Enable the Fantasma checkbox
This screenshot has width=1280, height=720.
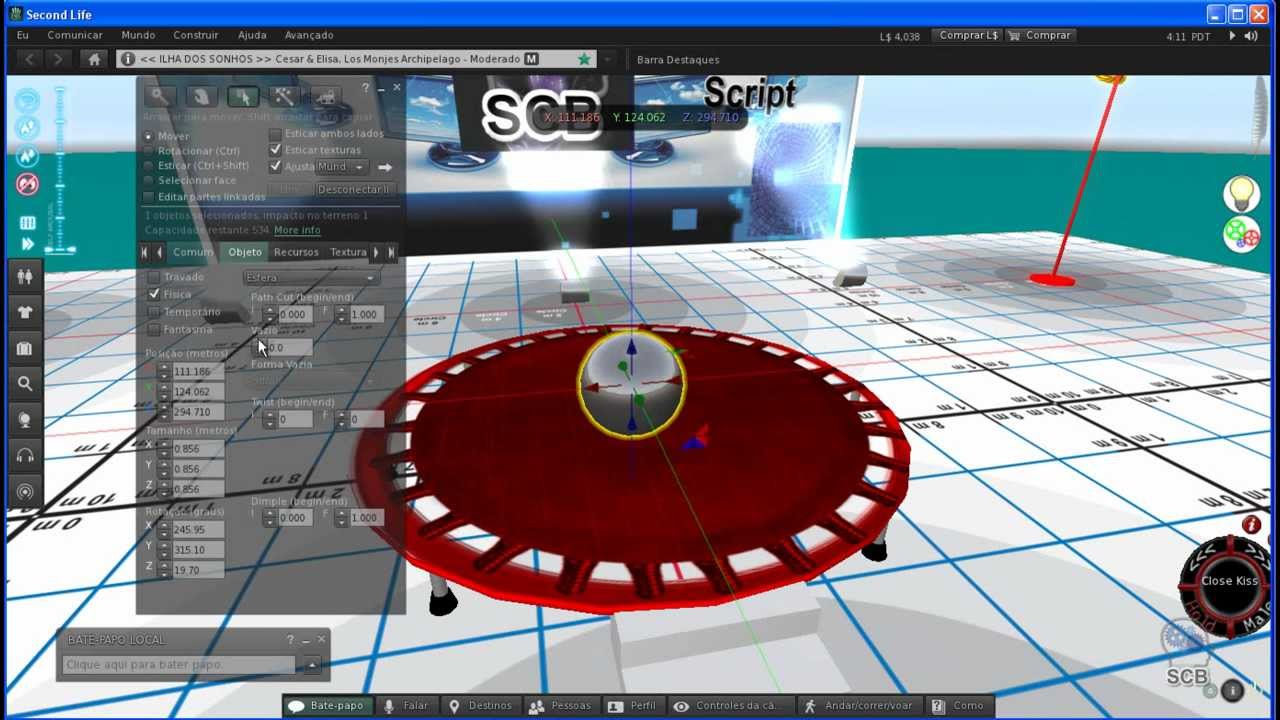coord(153,330)
